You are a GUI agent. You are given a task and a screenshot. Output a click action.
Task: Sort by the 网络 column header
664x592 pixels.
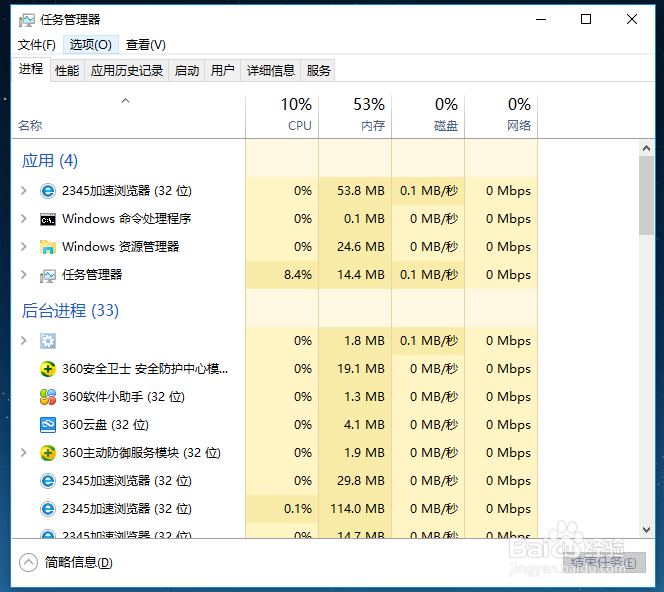click(x=501, y=115)
